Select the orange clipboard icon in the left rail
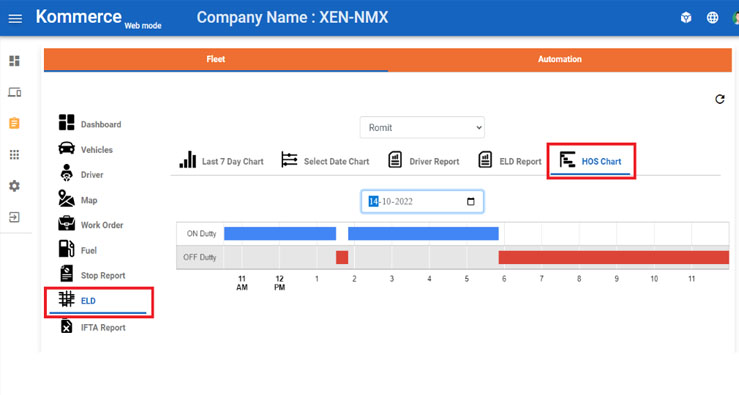Image resolution: width=739 pixels, height=395 pixels. [x=15, y=123]
